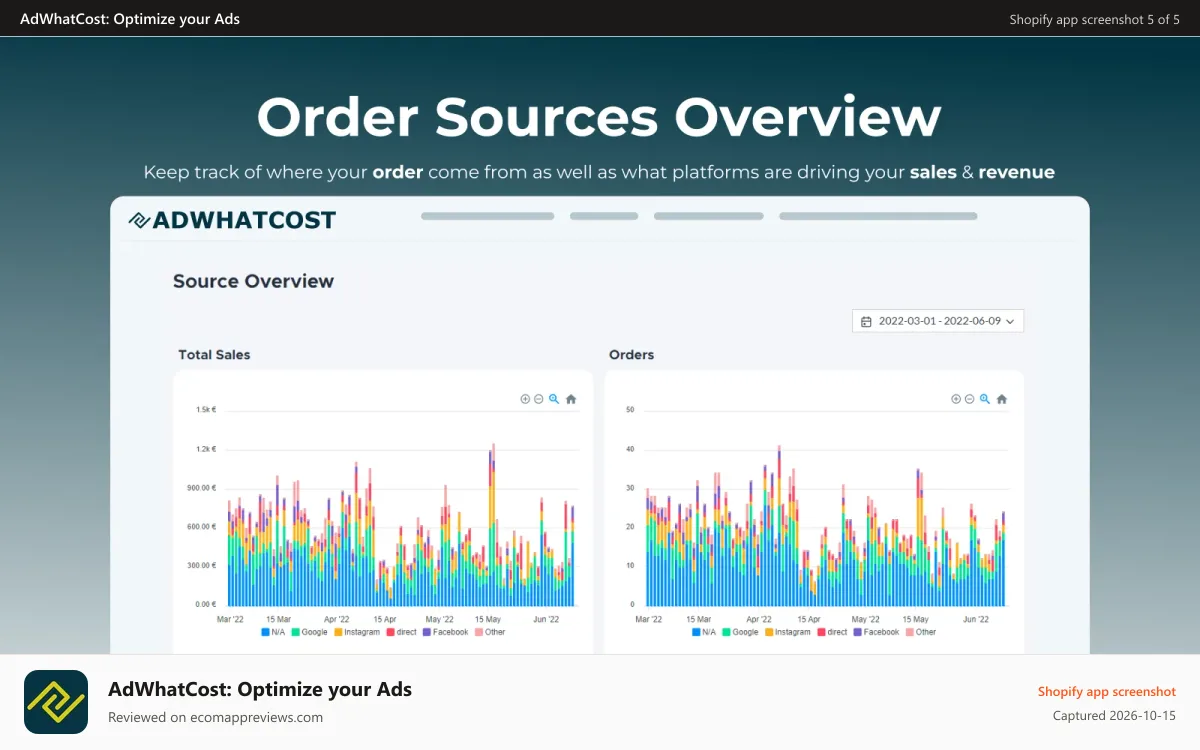The width and height of the screenshot is (1200, 750).
Task: Click the '600.00 €' axis label
Action: coord(201,527)
